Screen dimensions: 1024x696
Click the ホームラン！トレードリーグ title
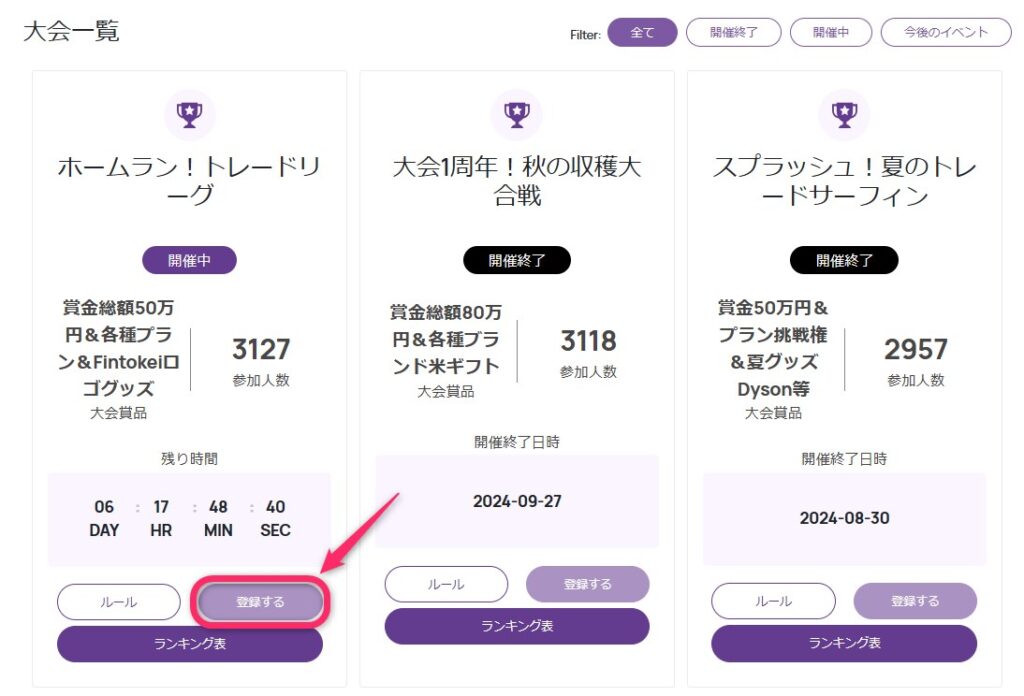(x=189, y=181)
